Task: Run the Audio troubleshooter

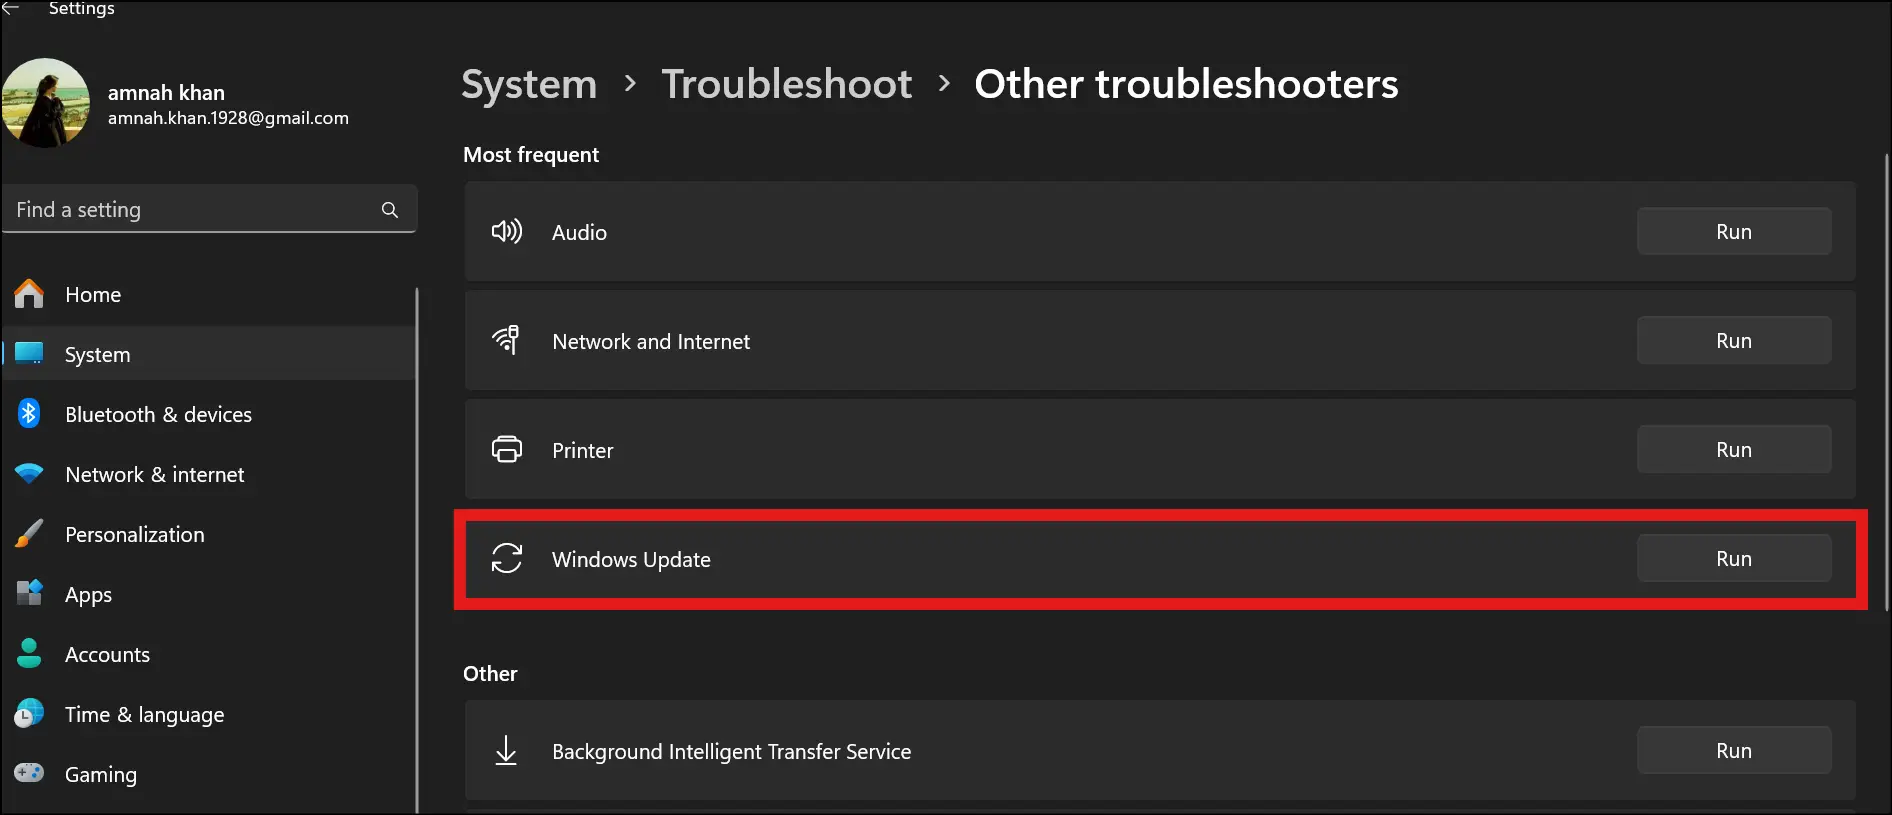Action: tap(1733, 231)
